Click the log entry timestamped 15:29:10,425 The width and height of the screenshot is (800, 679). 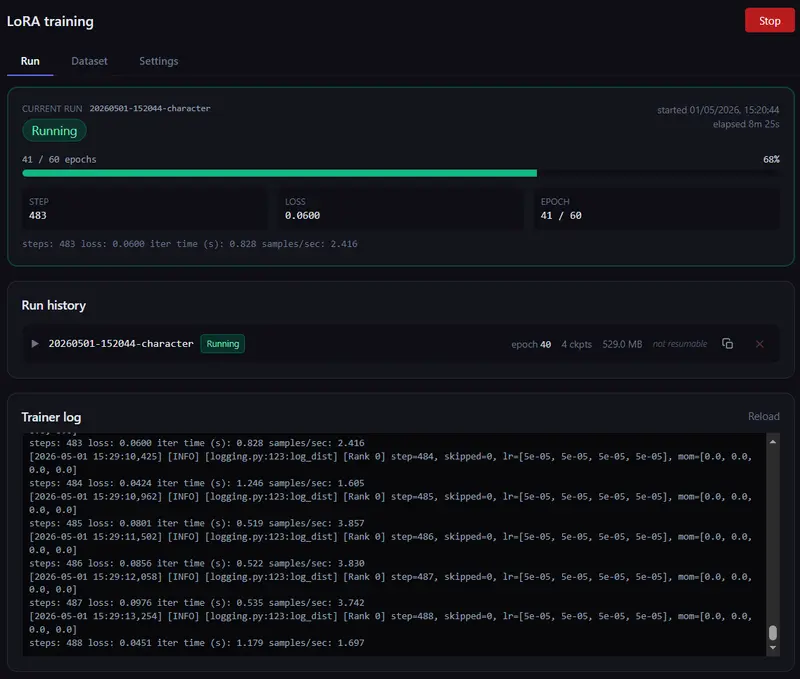391,463
